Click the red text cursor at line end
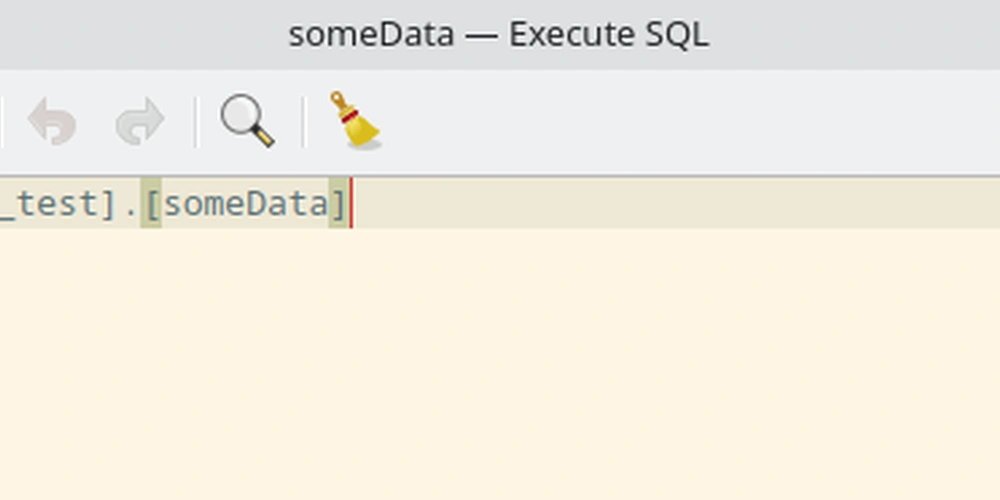1000x500 pixels. pos(351,203)
